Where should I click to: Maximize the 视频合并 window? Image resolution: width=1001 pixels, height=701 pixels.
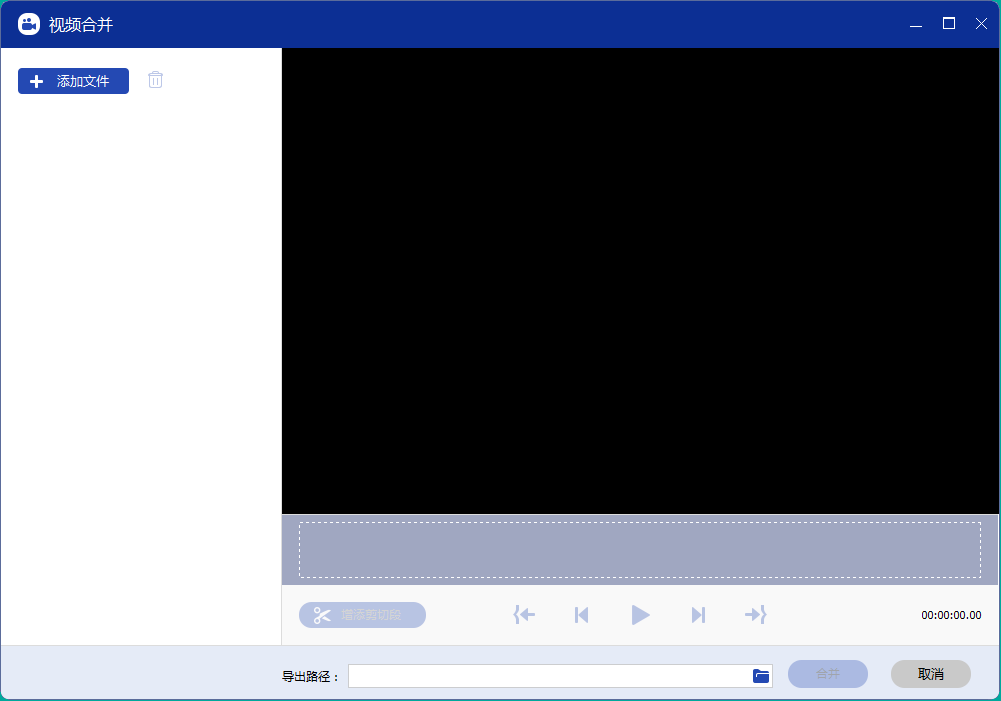pyautogui.click(x=949, y=24)
